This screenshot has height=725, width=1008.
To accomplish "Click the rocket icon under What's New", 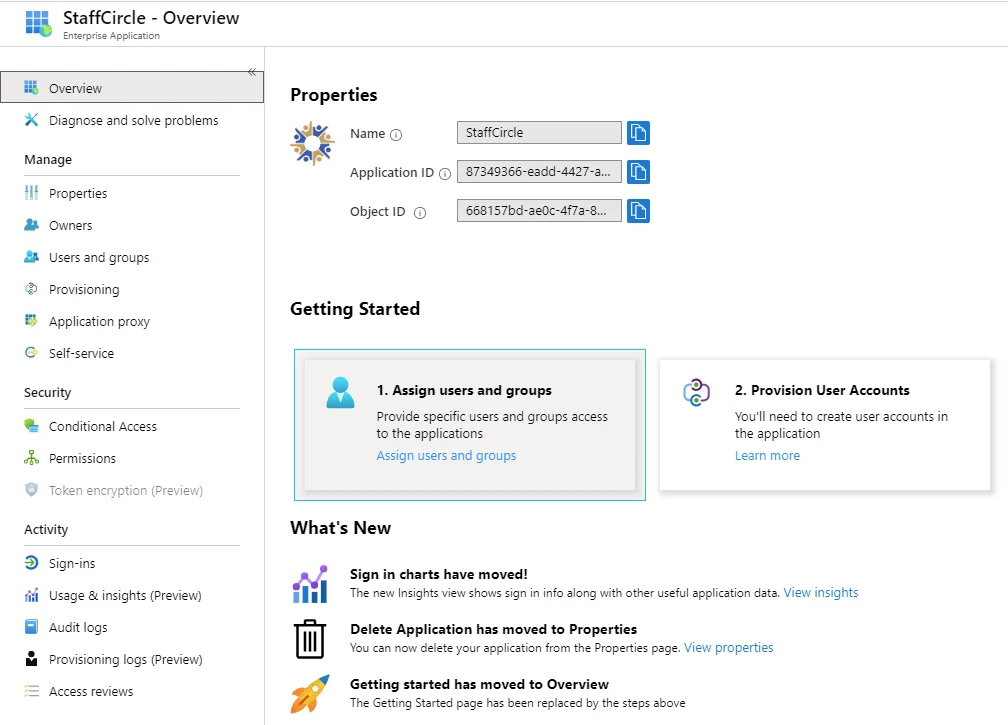I will point(310,694).
